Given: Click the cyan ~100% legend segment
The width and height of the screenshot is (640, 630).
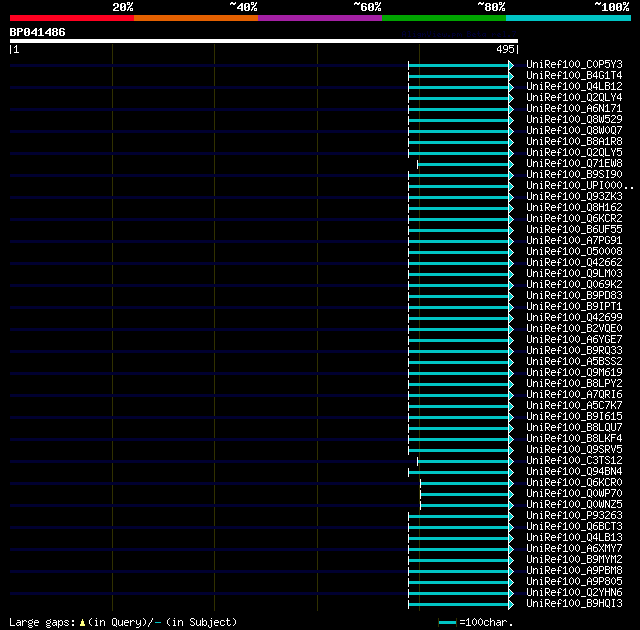Looking at the screenshot, I should point(568,18).
